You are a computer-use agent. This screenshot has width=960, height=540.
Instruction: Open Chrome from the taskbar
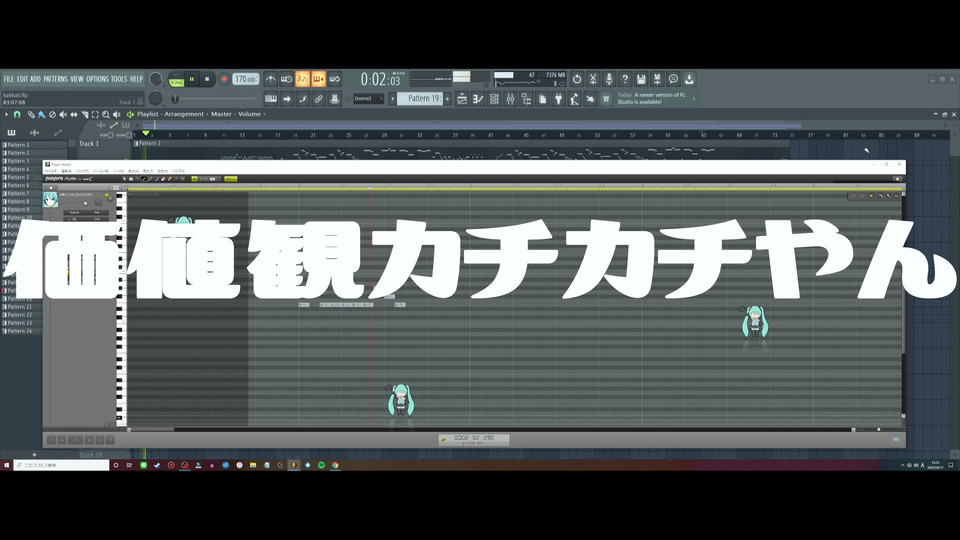point(335,465)
